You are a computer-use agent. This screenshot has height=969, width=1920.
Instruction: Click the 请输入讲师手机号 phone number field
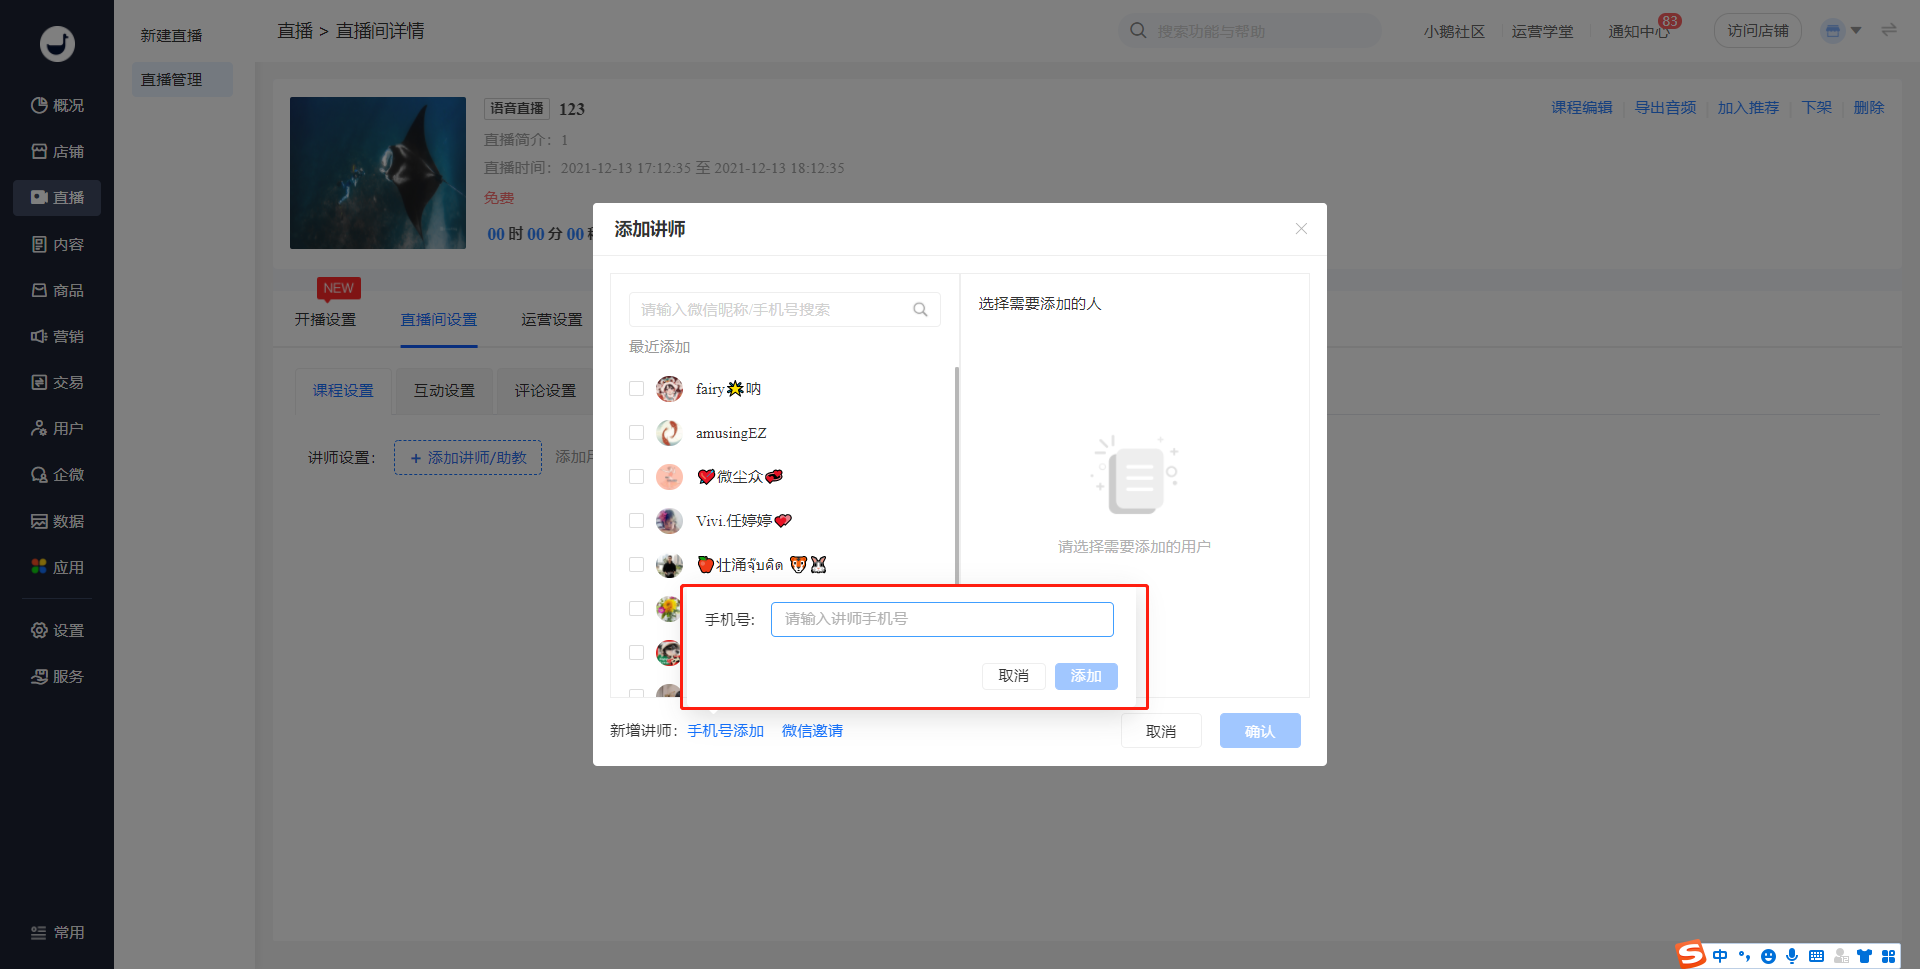[x=941, y=619]
